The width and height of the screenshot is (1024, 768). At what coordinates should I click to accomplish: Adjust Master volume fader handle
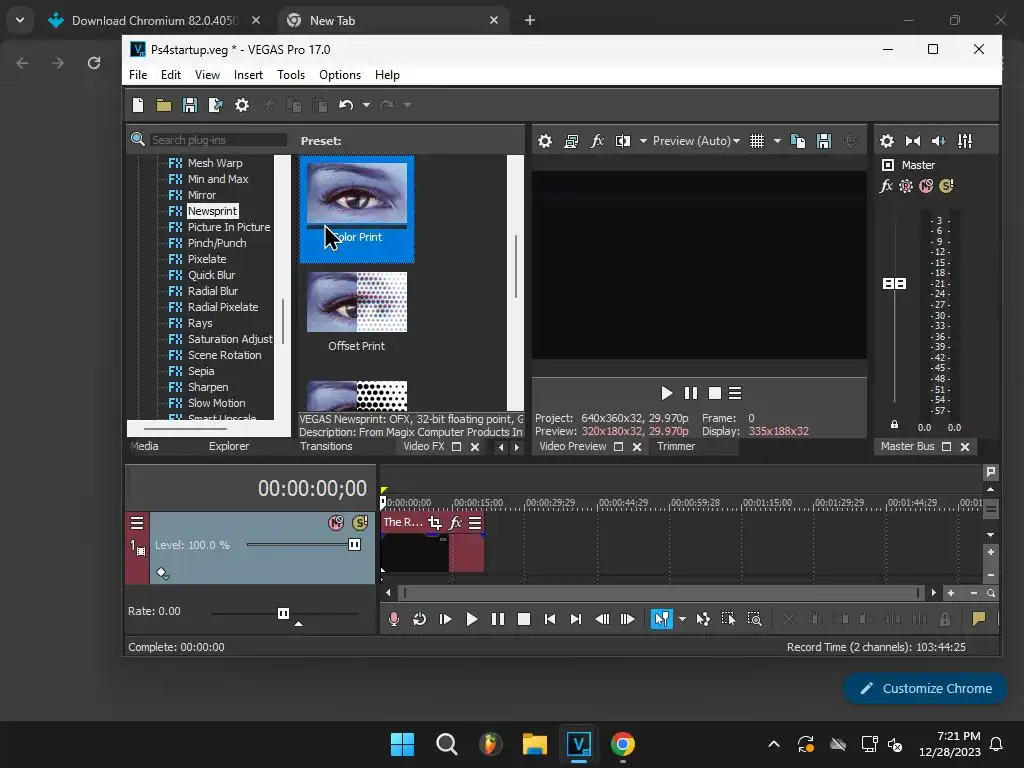click(895, 283)
